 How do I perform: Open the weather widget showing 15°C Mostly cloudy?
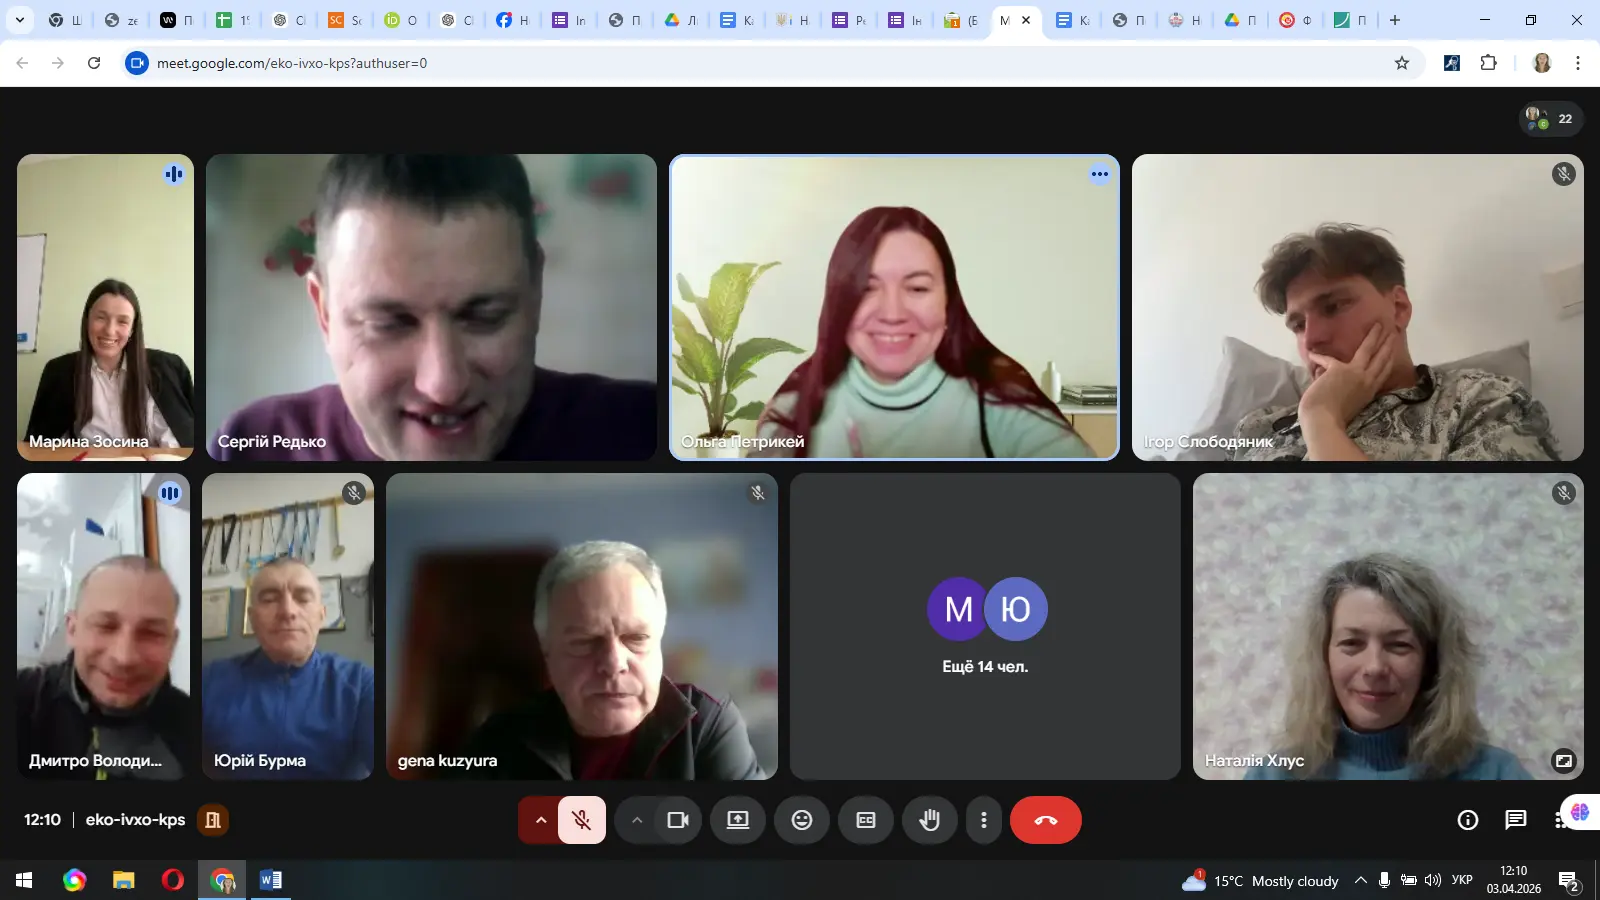point(1260,880)
